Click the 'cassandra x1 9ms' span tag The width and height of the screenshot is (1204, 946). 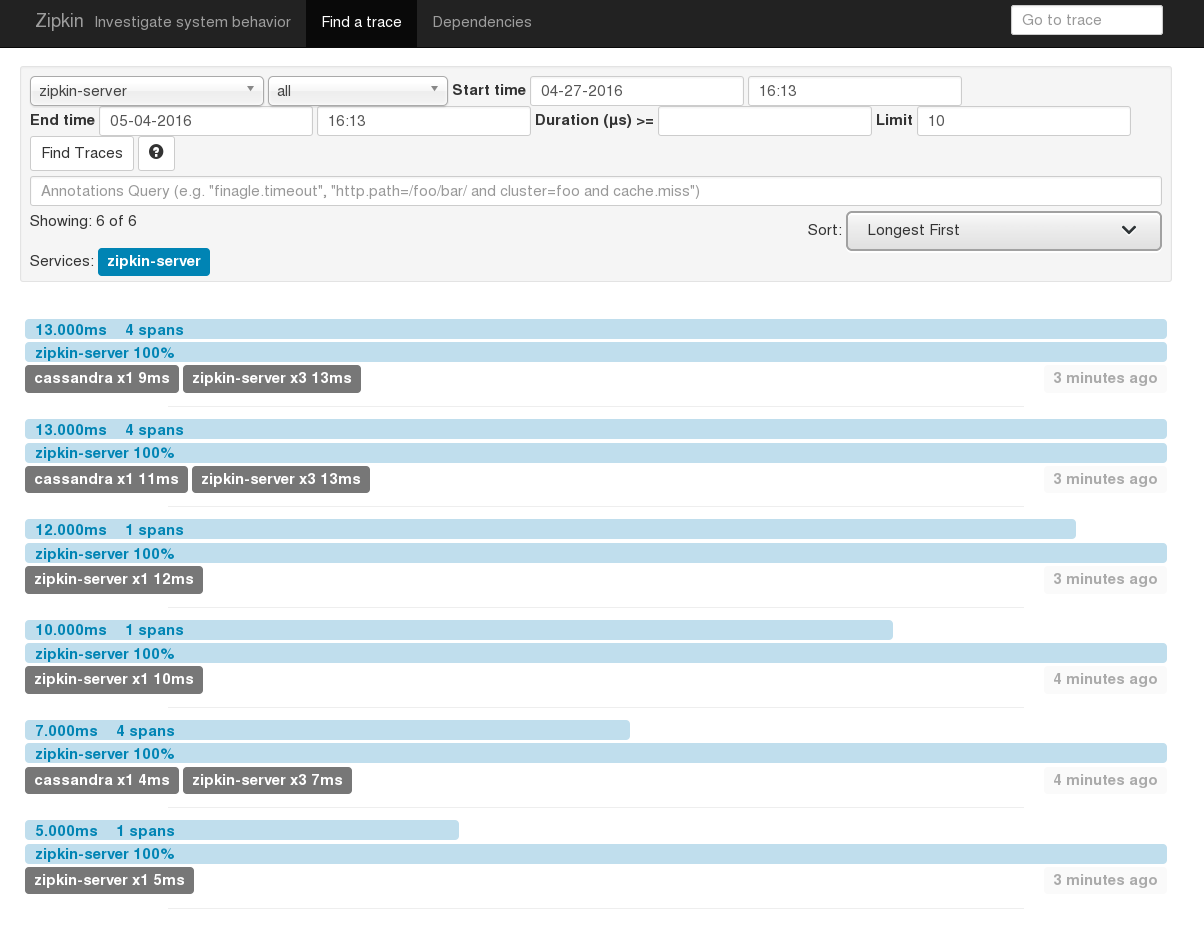click(x=101, y=378)
